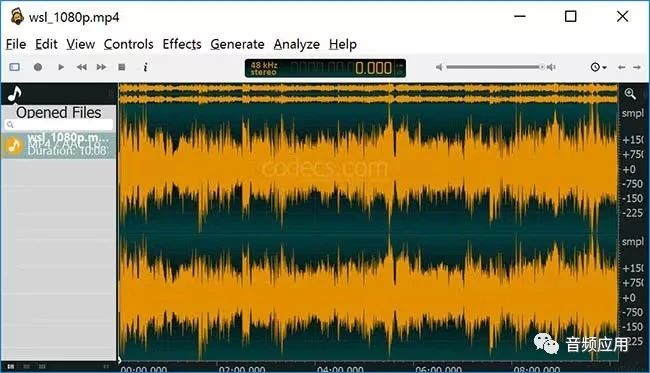Adjust the volume slider in toolbar
The width and height of the screenshot is (650, 373).
coord(495,67)
